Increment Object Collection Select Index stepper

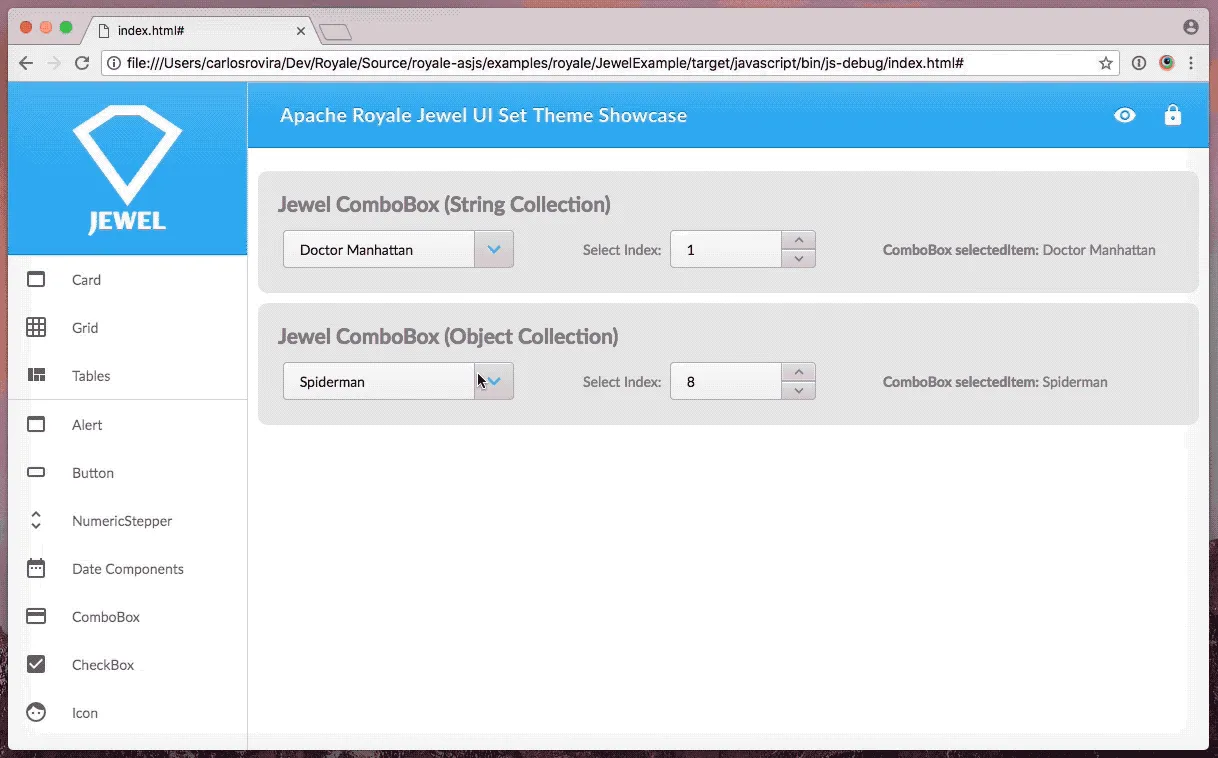pos(798,372)
